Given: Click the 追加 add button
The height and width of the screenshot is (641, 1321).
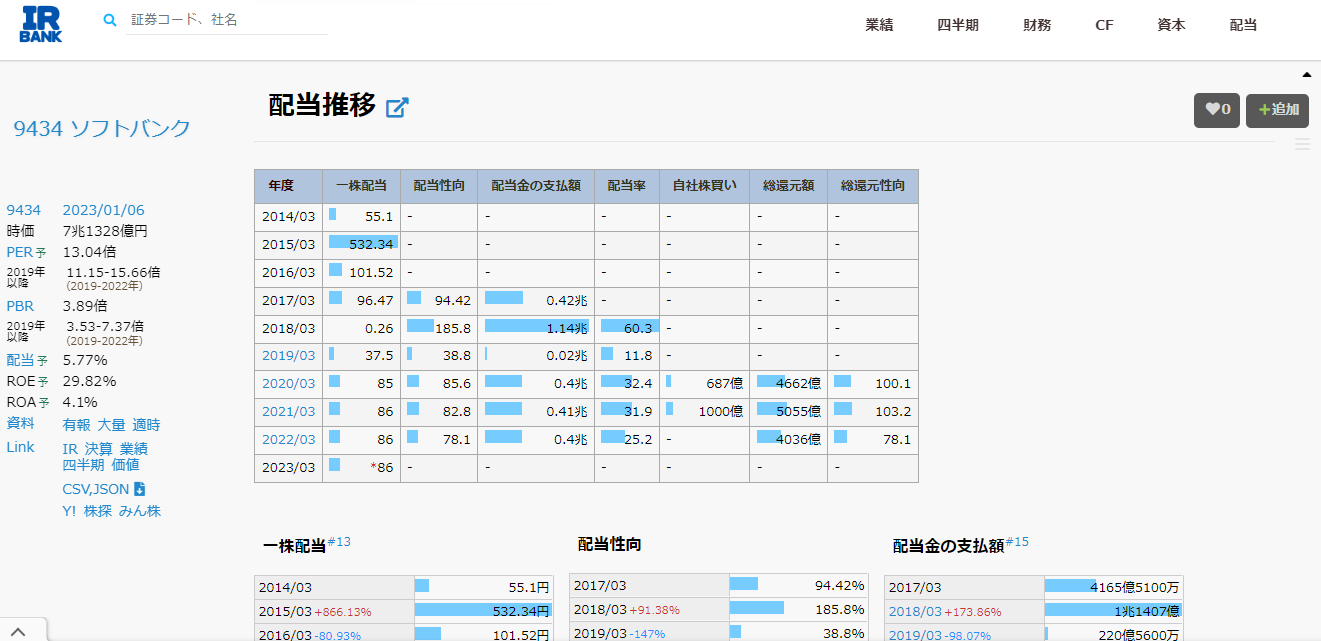Looking at the screenshot, I should coord(1277,110).
